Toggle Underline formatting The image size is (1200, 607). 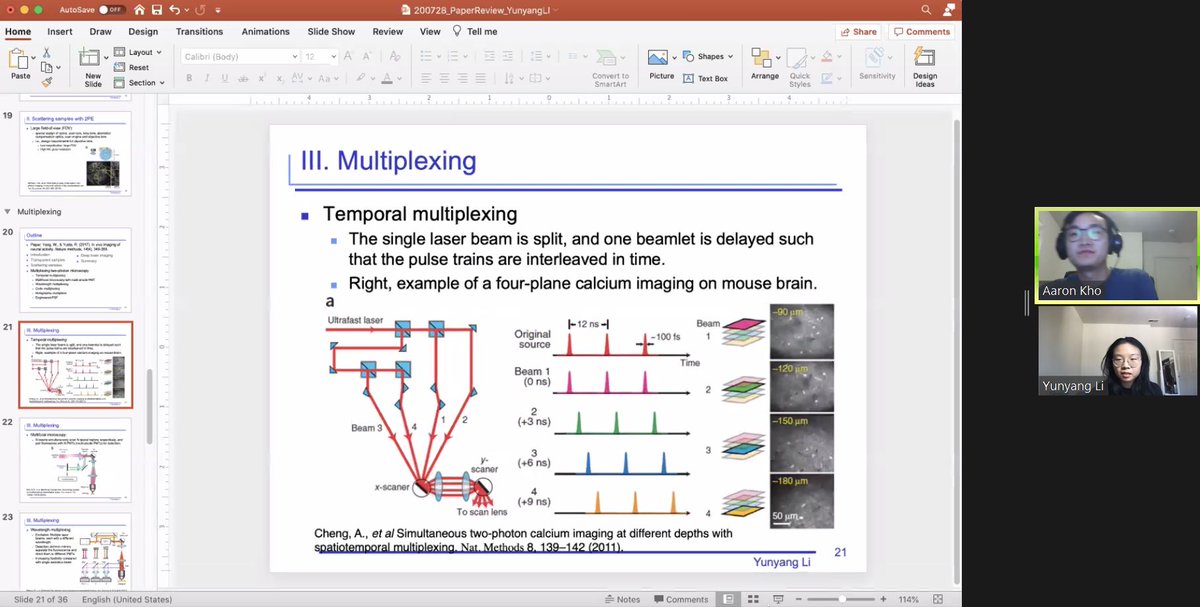227,78
